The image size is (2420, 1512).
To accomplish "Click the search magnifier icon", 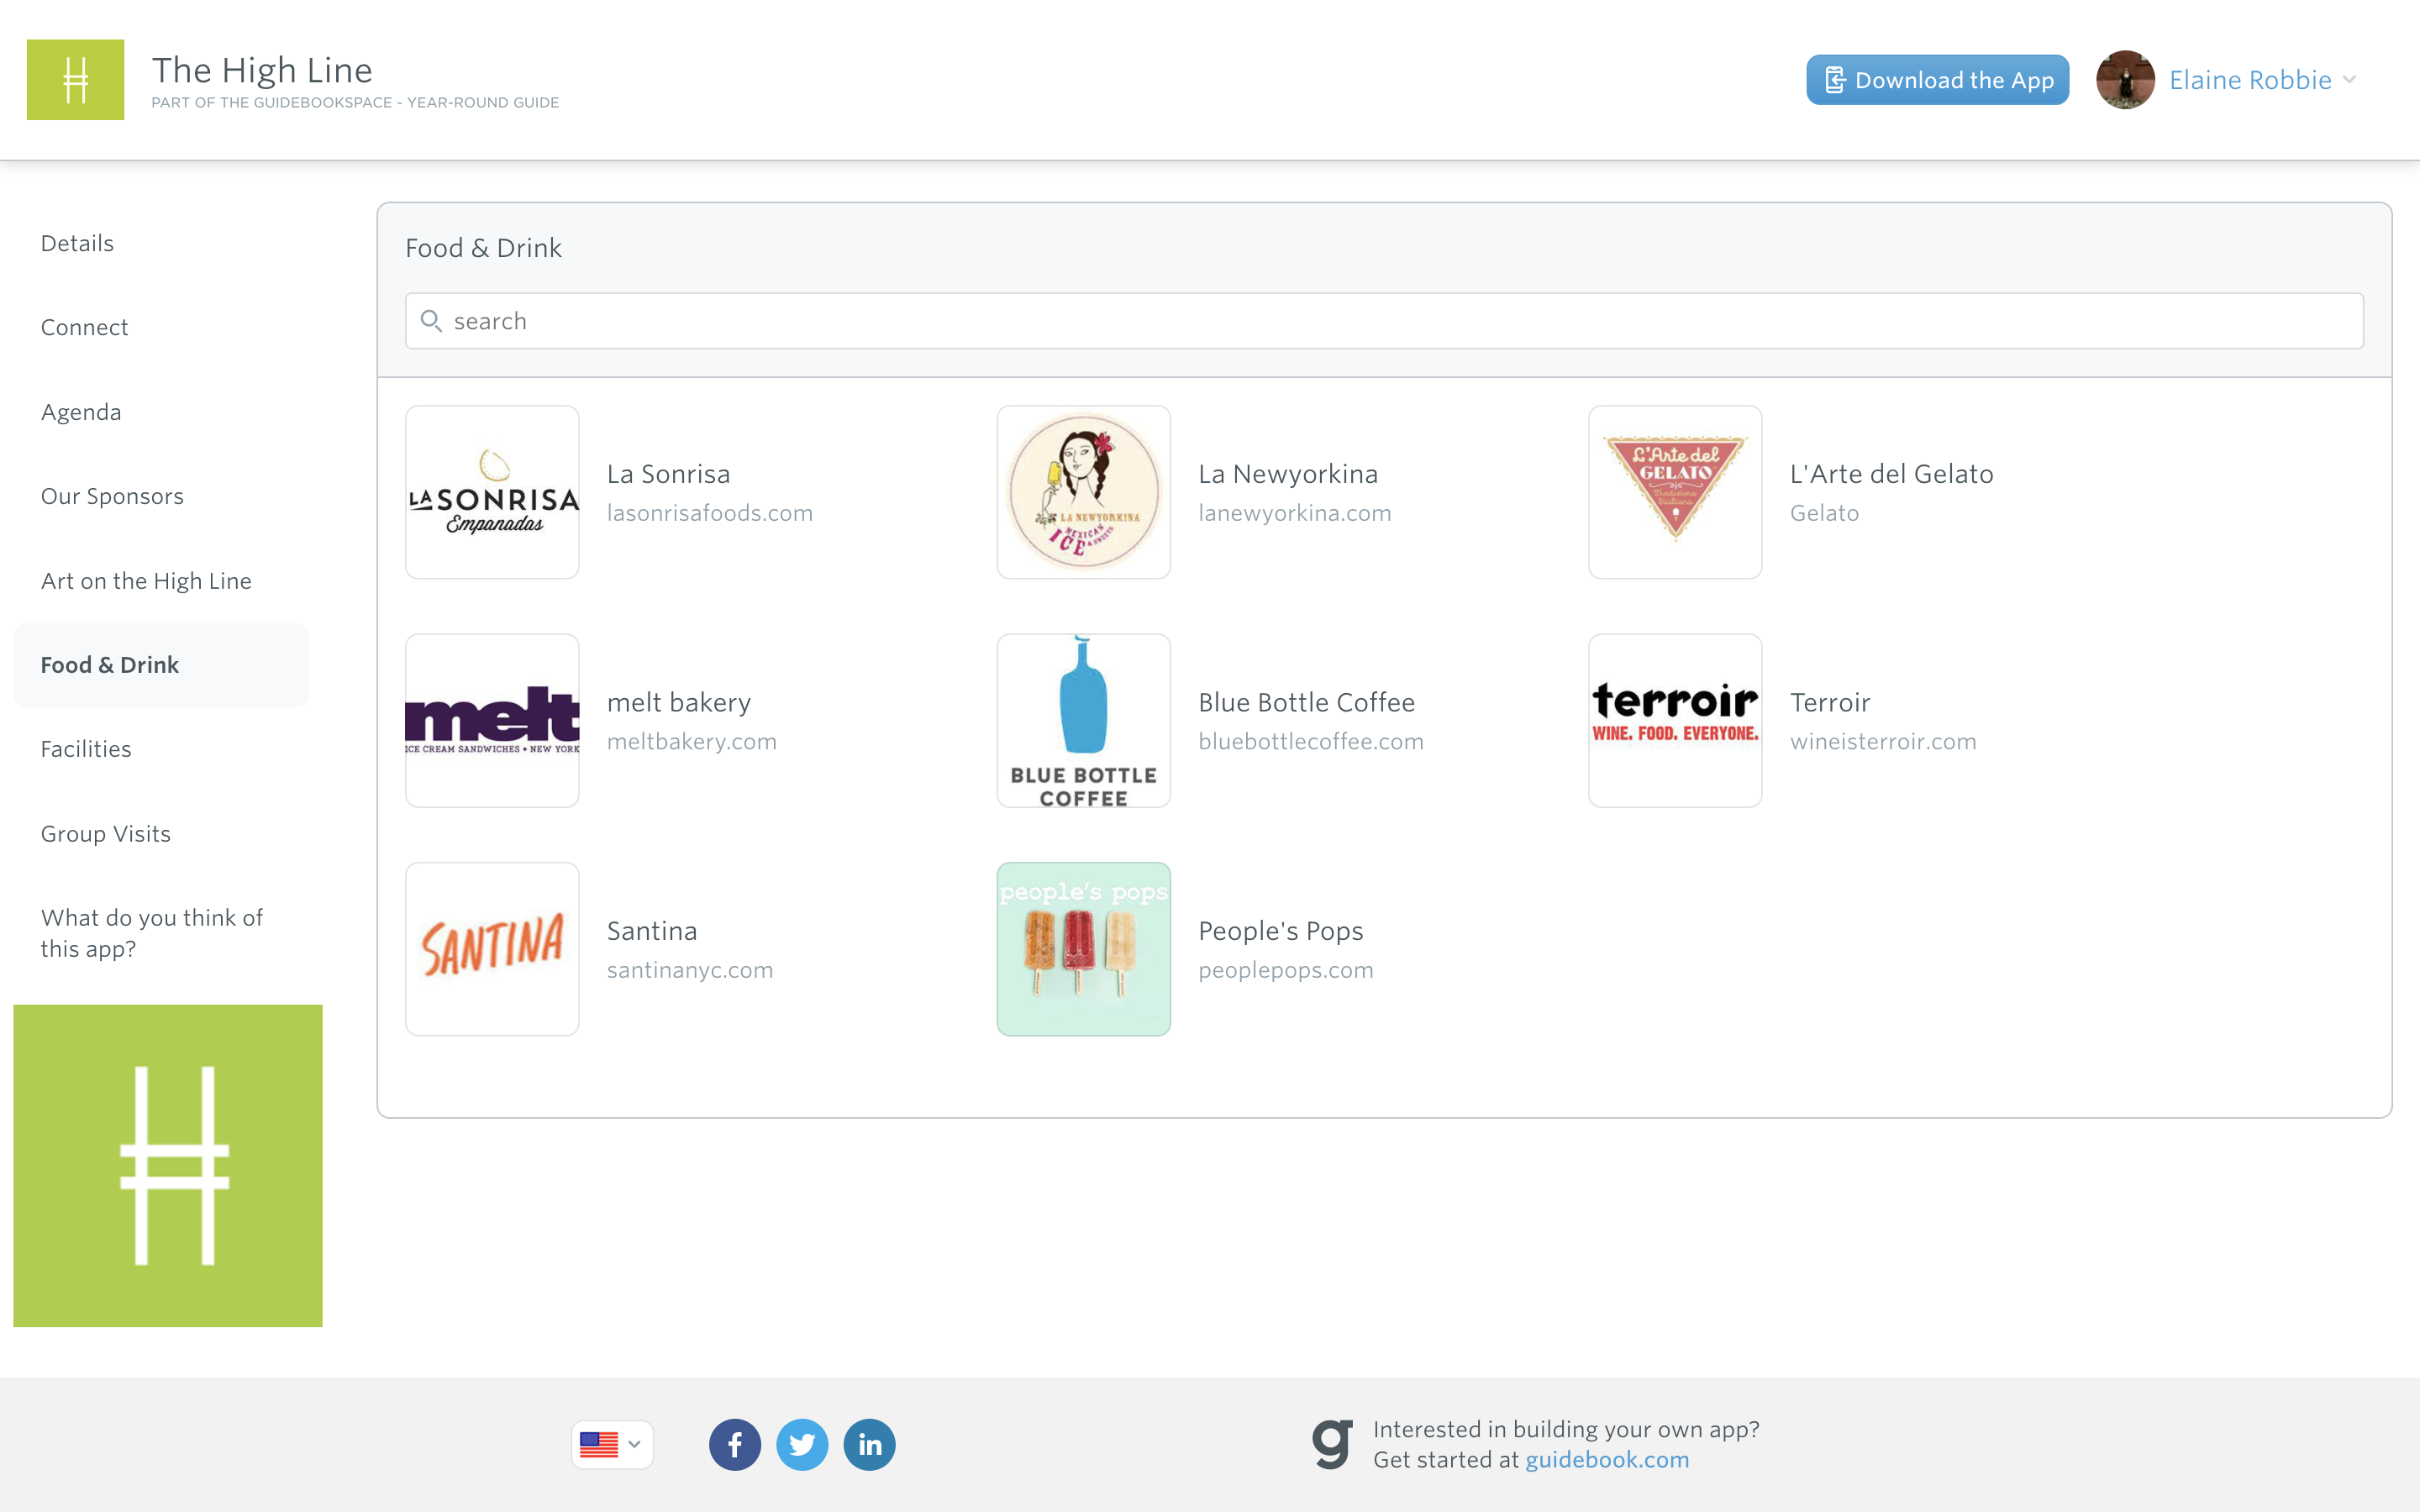I will (433, 320).
